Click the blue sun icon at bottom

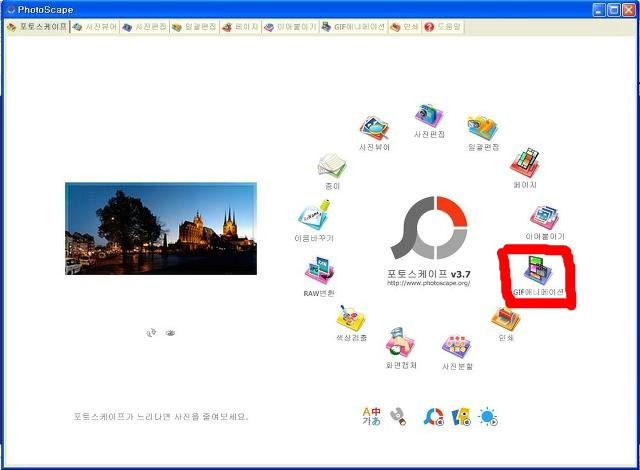[488, 417]
